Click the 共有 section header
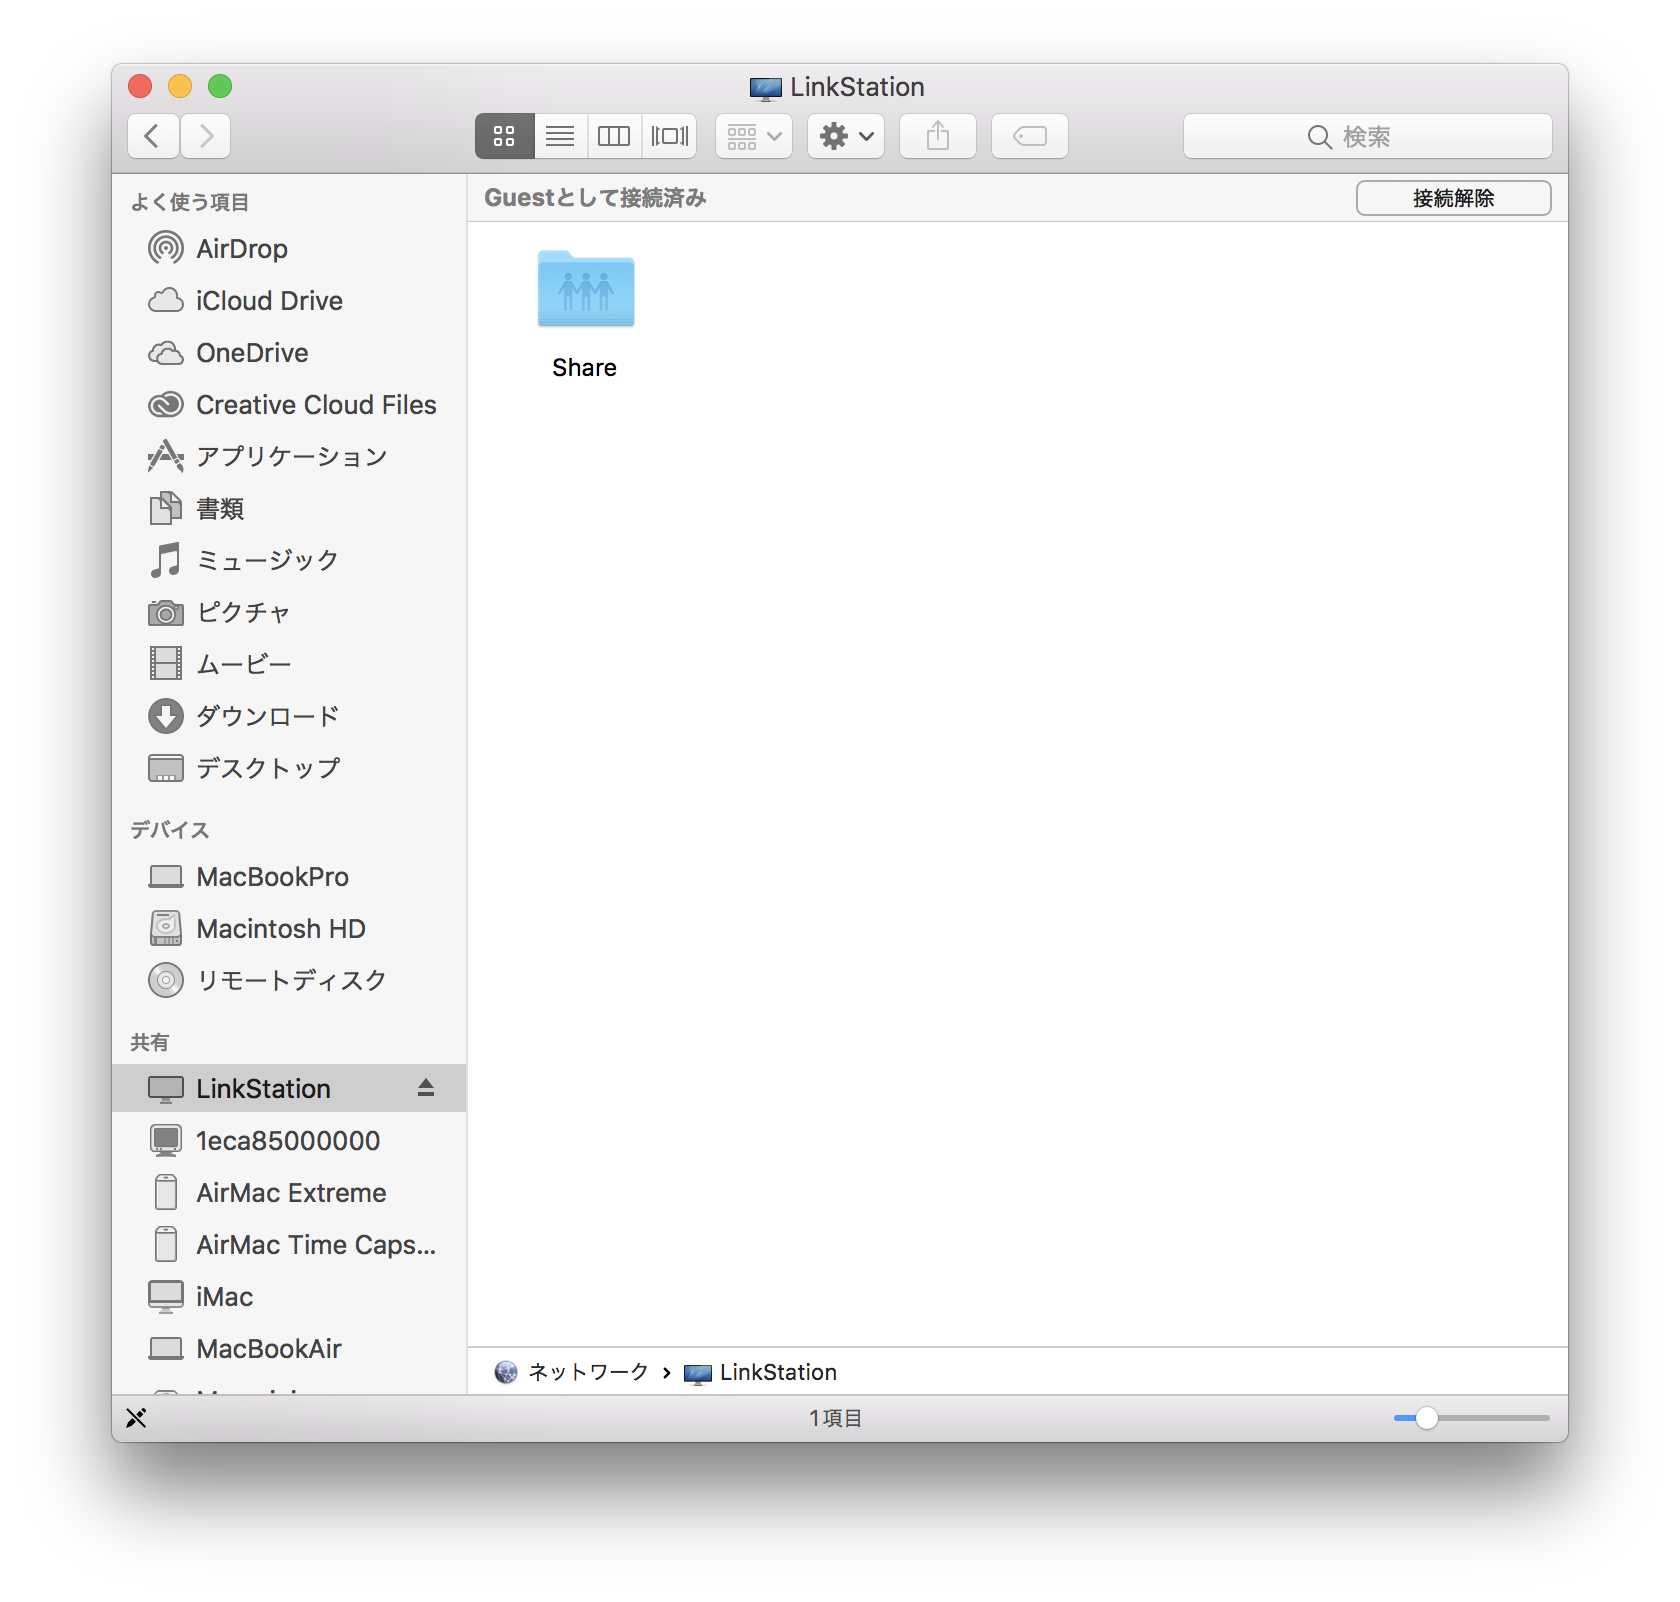Image resolution: width=1680 pixels, height=1602 pixels. coord(150,1042)
